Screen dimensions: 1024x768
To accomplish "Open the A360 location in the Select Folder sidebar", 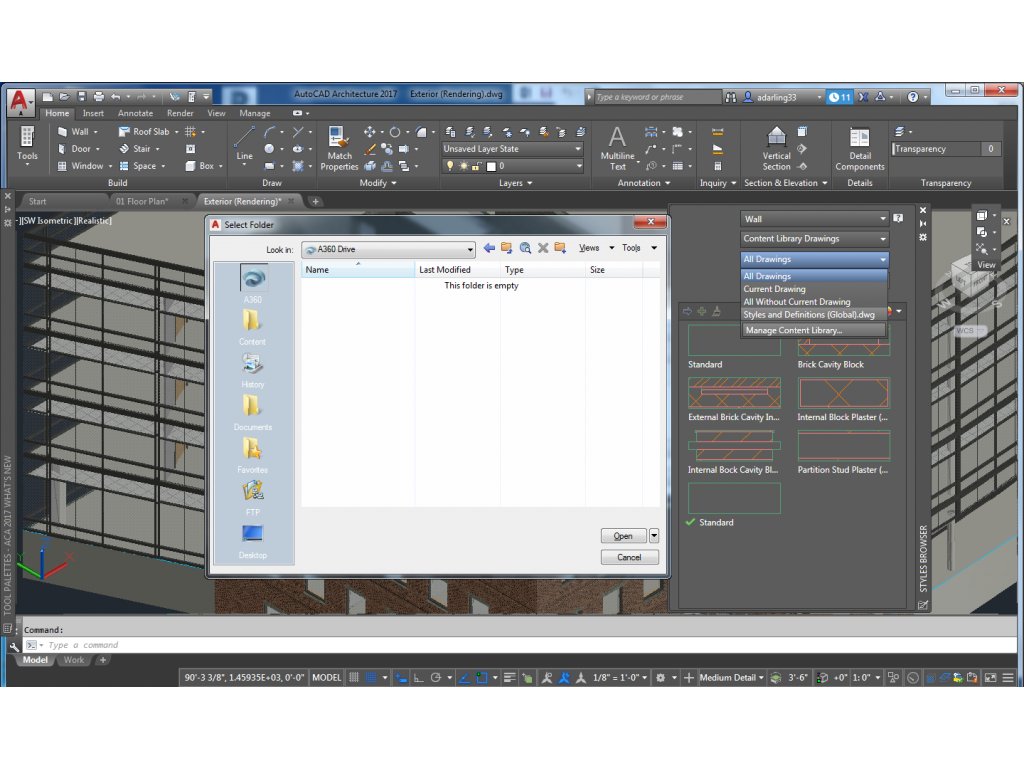I will click(x=253, y=284).
